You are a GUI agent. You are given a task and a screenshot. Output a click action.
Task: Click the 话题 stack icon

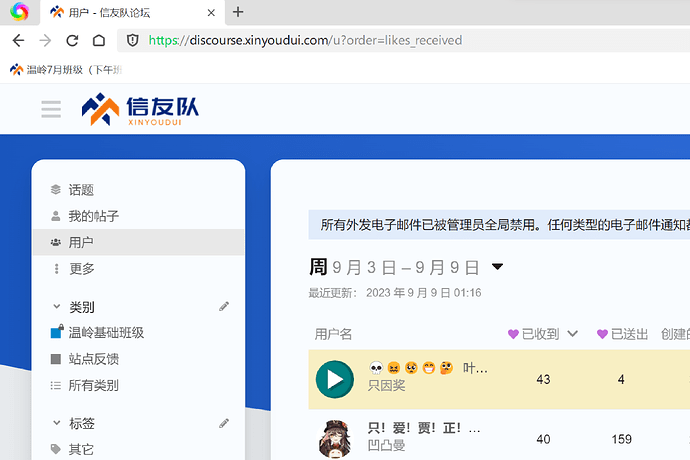click(x=55, y=190)
